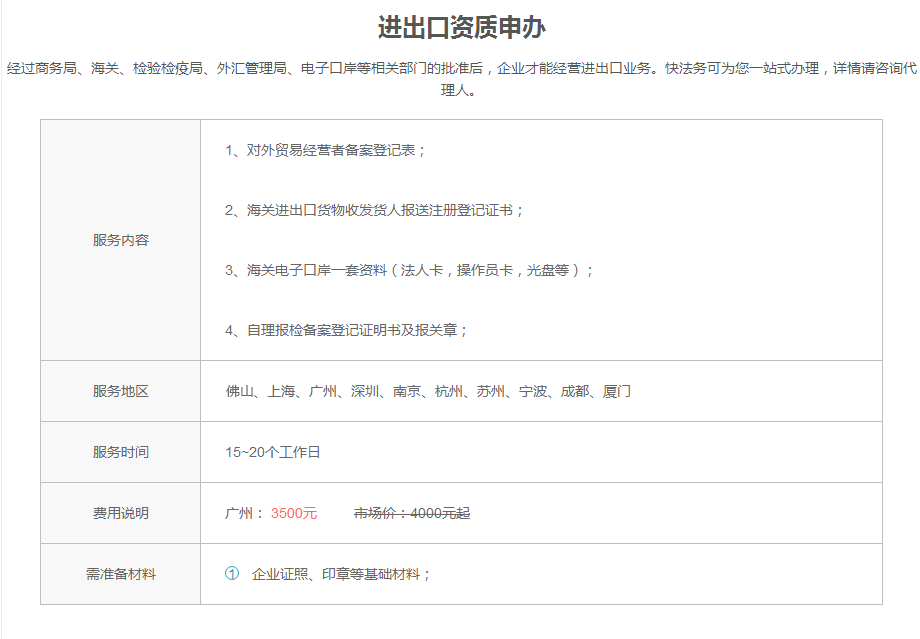This screenshot has width=920, height=639.
Task: Click 厦门 in the service regions list
Action: pos(617,391)
